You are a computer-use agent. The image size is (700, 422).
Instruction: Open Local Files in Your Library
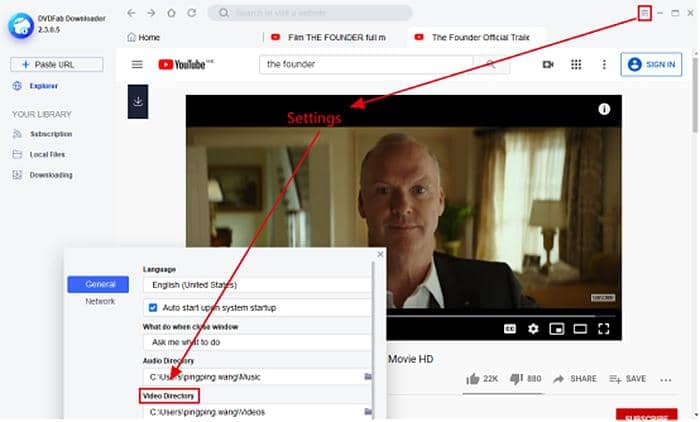tap(39, 155)
